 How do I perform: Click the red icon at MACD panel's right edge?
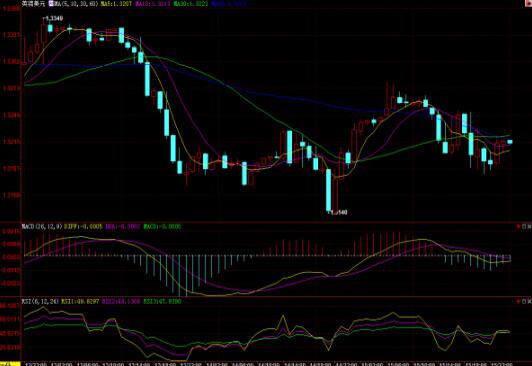pos(519,226)
